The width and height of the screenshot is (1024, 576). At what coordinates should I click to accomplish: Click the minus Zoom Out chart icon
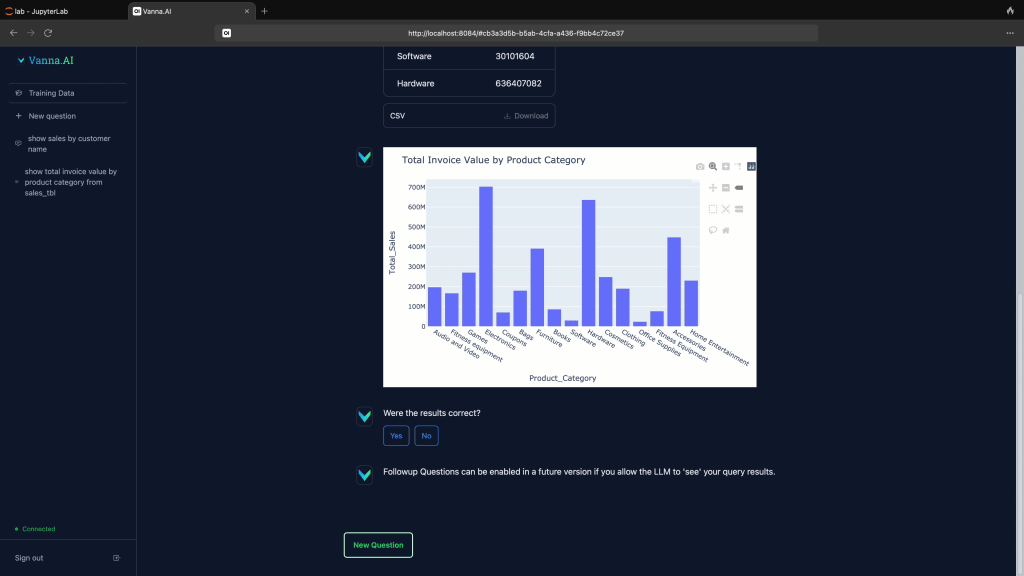[726, 188]
